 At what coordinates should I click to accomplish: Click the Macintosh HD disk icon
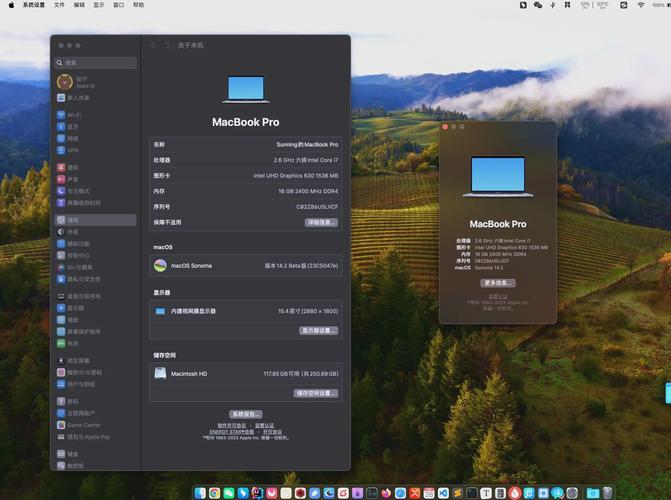pyautogui.click(x=160, y=373)
